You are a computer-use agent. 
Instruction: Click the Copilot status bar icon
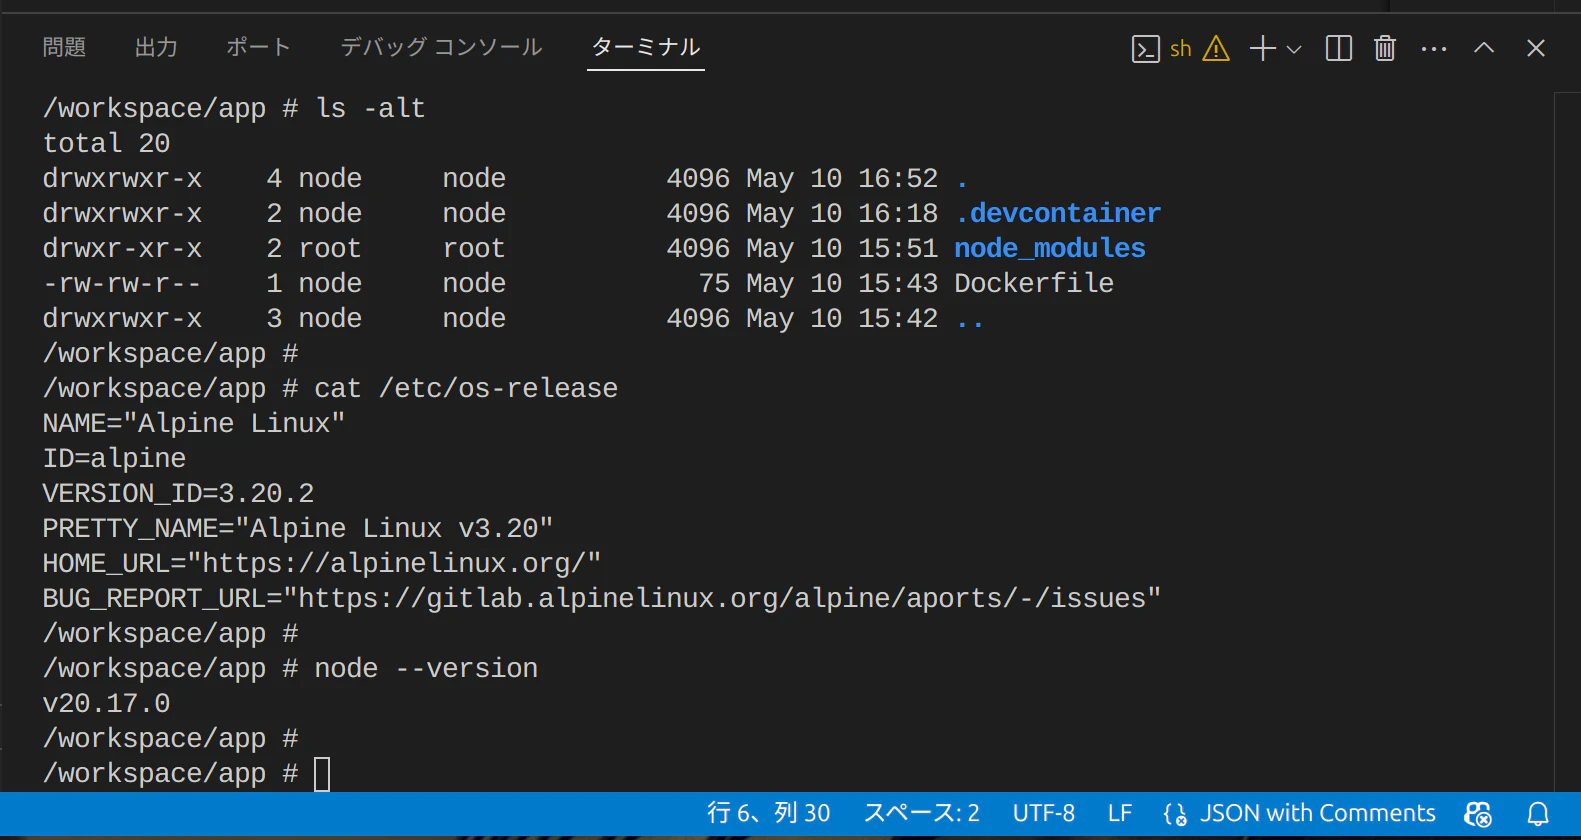pyautogui.click(x=1478, y=814)
